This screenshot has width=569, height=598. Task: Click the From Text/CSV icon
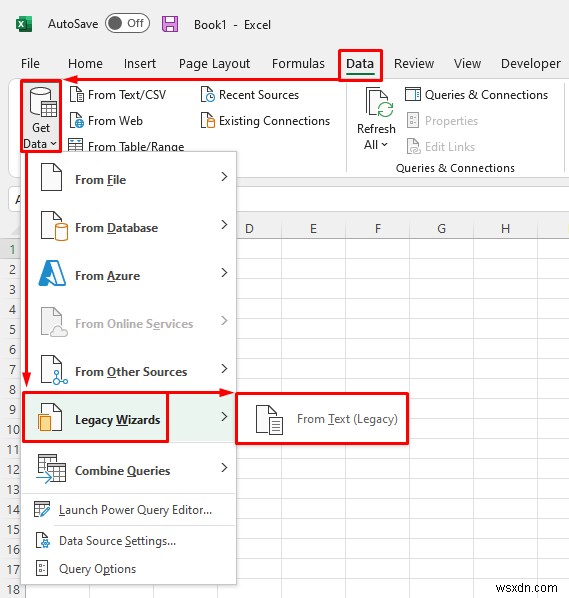click(77, 94)
